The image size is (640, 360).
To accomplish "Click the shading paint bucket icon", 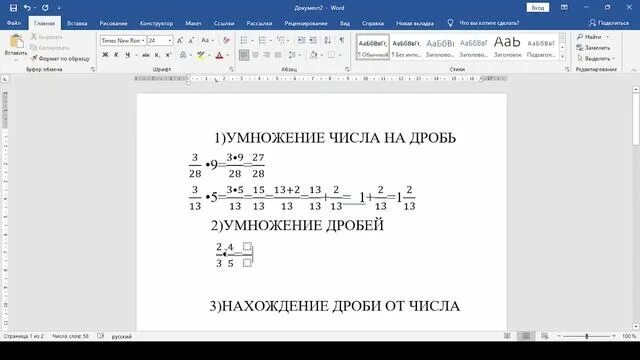I will point(313,55).
